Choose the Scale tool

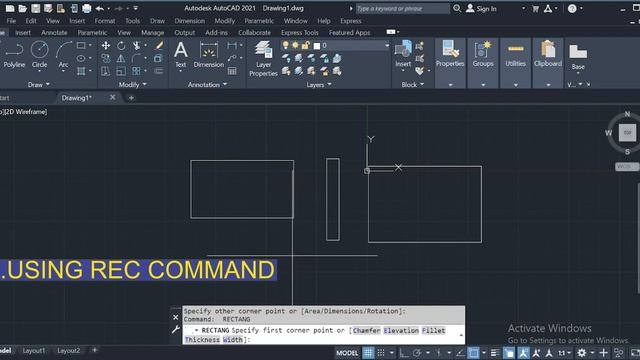pyautogui.click(x=121, y=71)
